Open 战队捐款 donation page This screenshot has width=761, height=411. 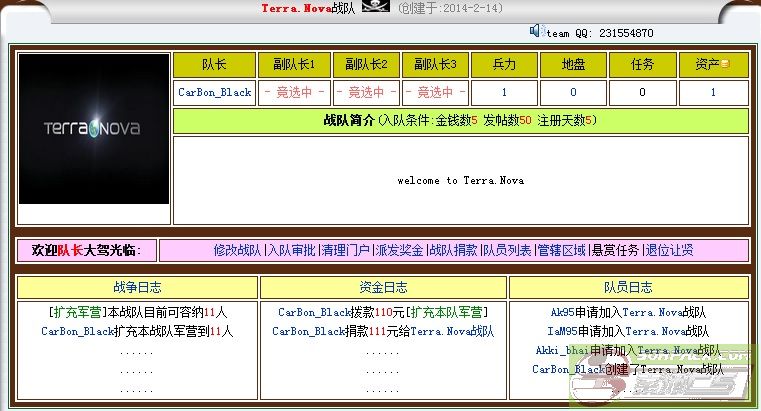tap(453, 250)
